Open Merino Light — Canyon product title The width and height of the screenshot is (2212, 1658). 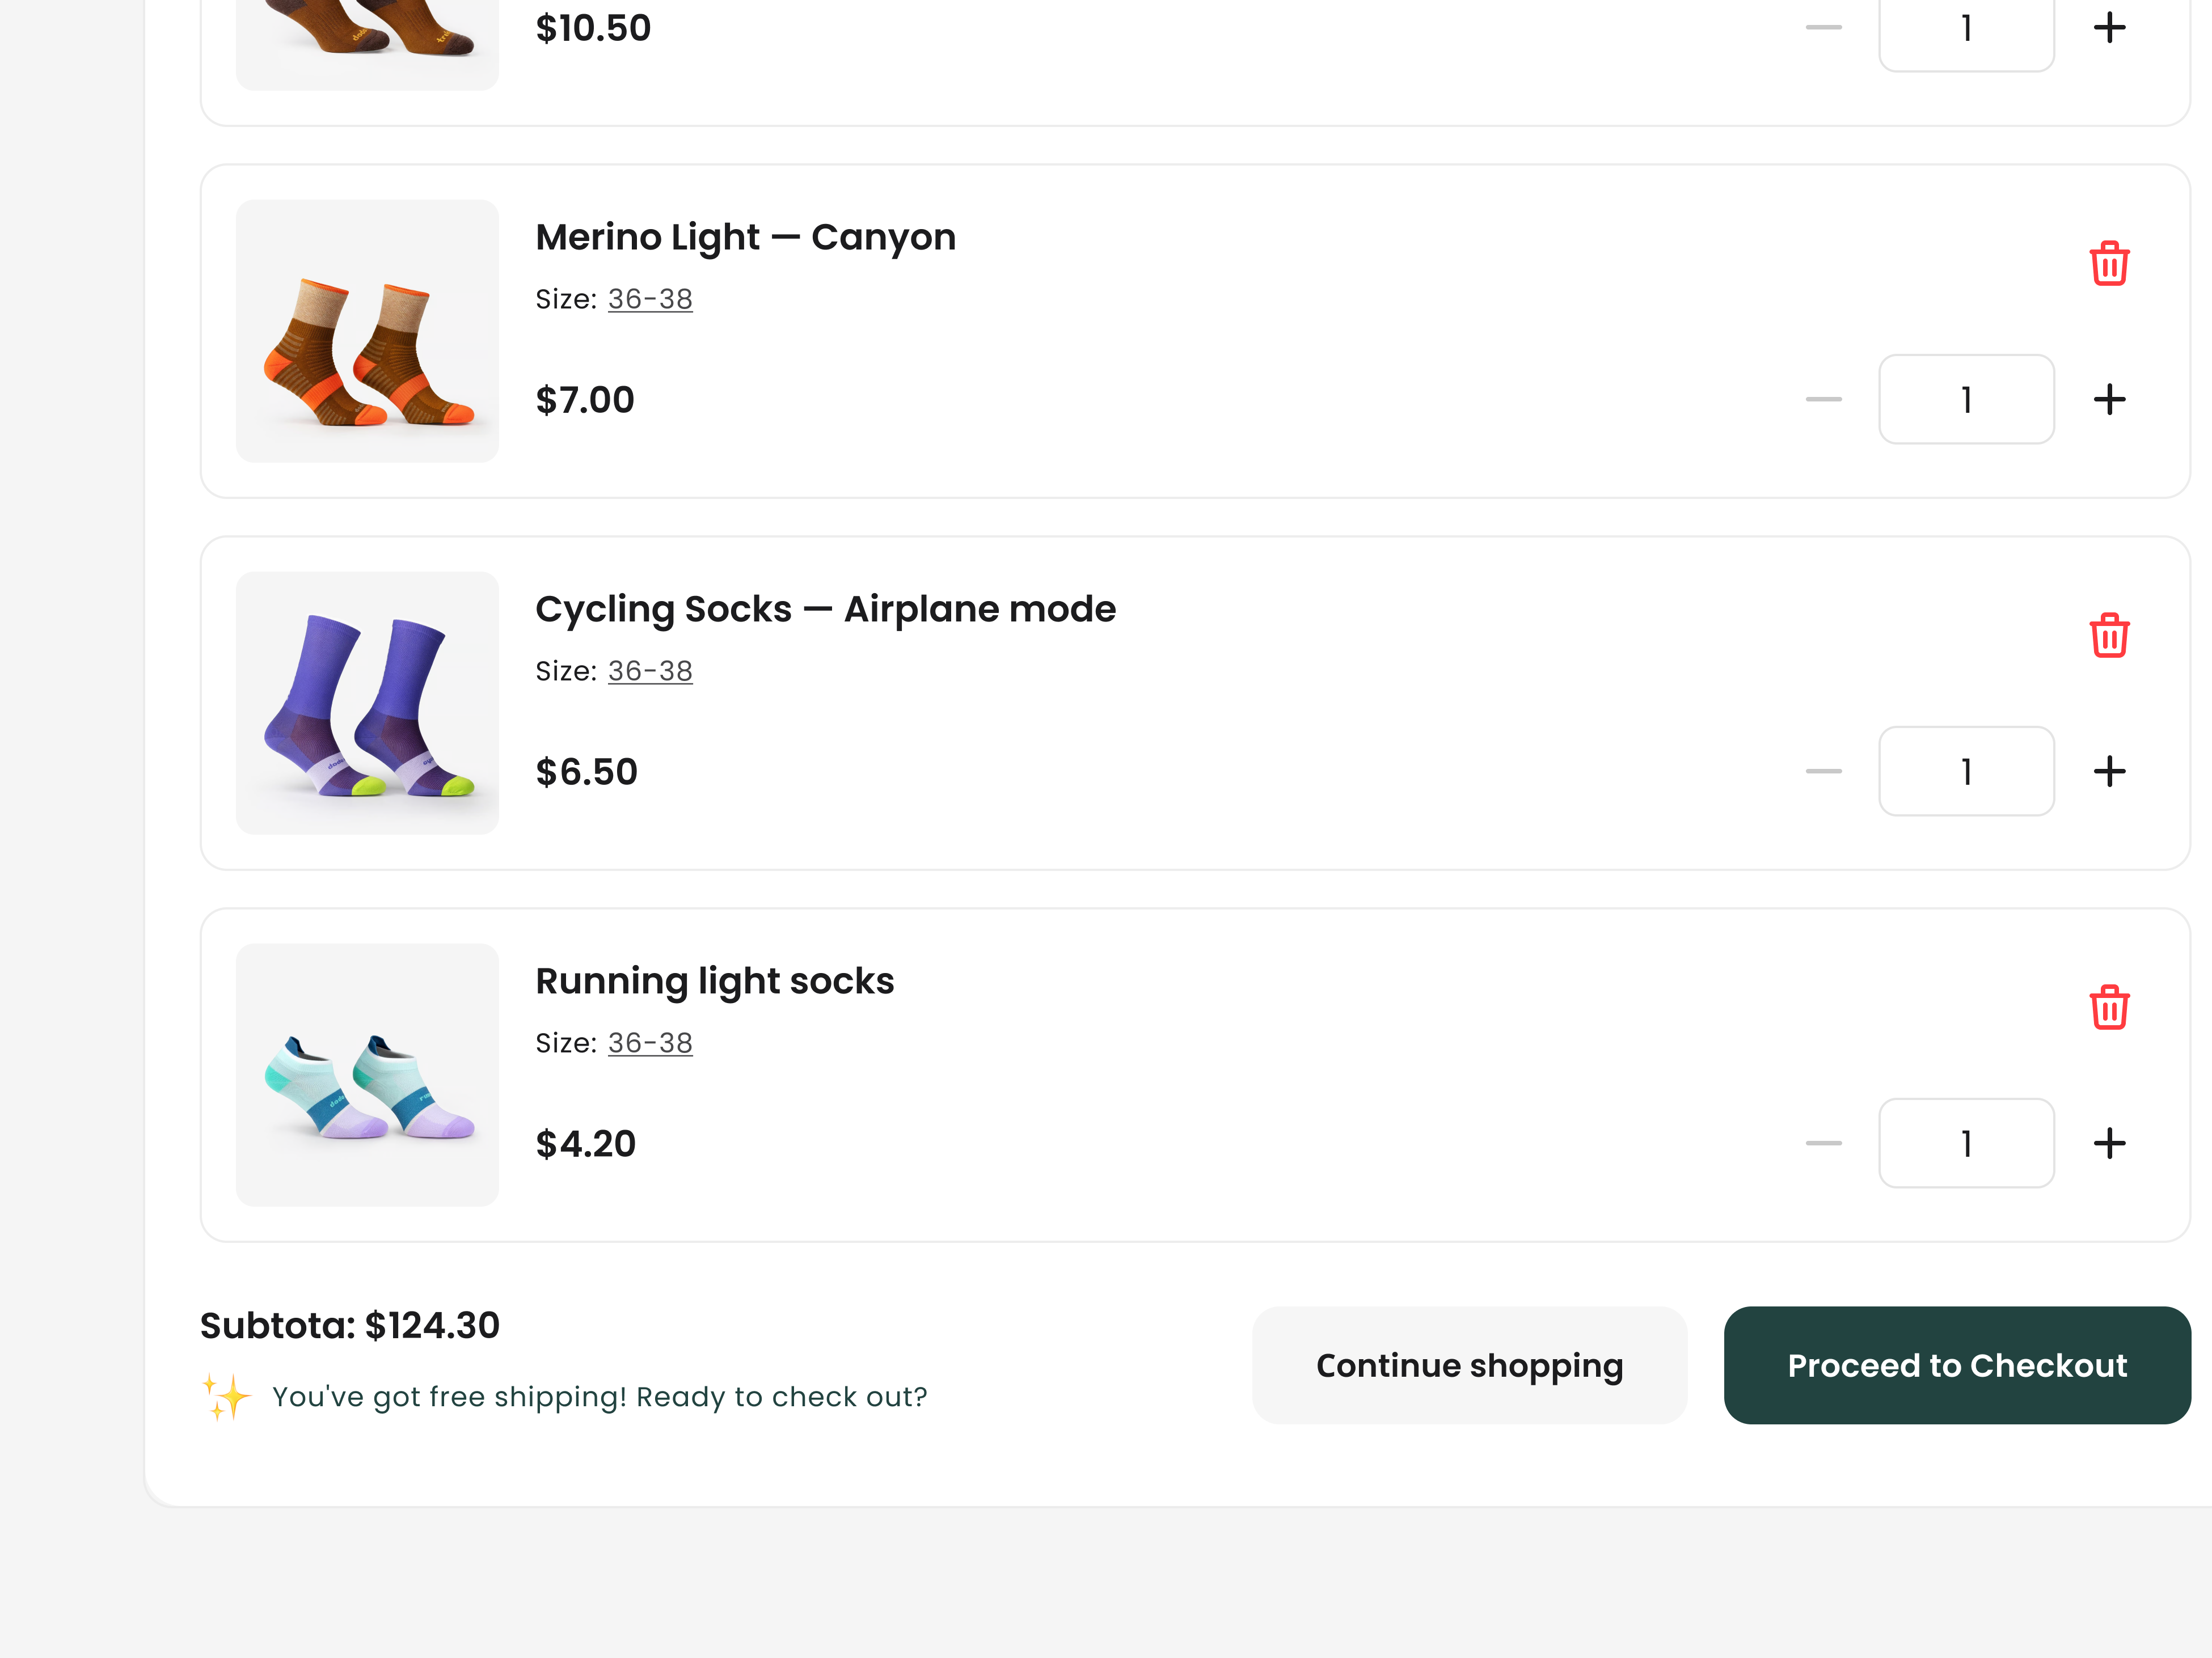746,236
